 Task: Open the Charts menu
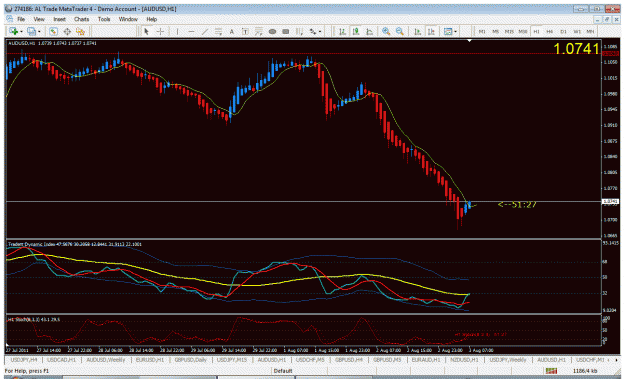[x=81, y=19]
